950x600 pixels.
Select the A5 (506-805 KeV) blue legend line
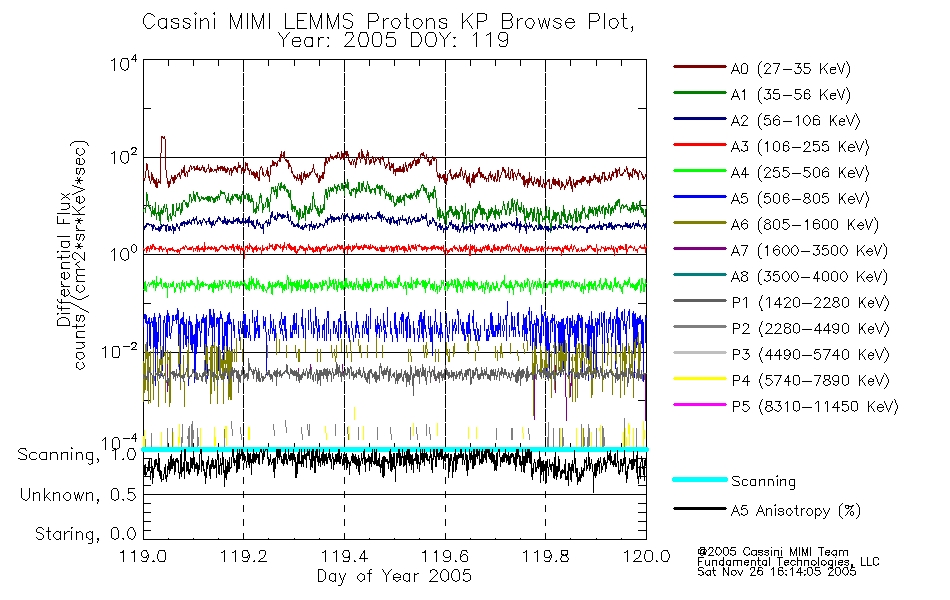pyautogui.click(x=699, y=197)
